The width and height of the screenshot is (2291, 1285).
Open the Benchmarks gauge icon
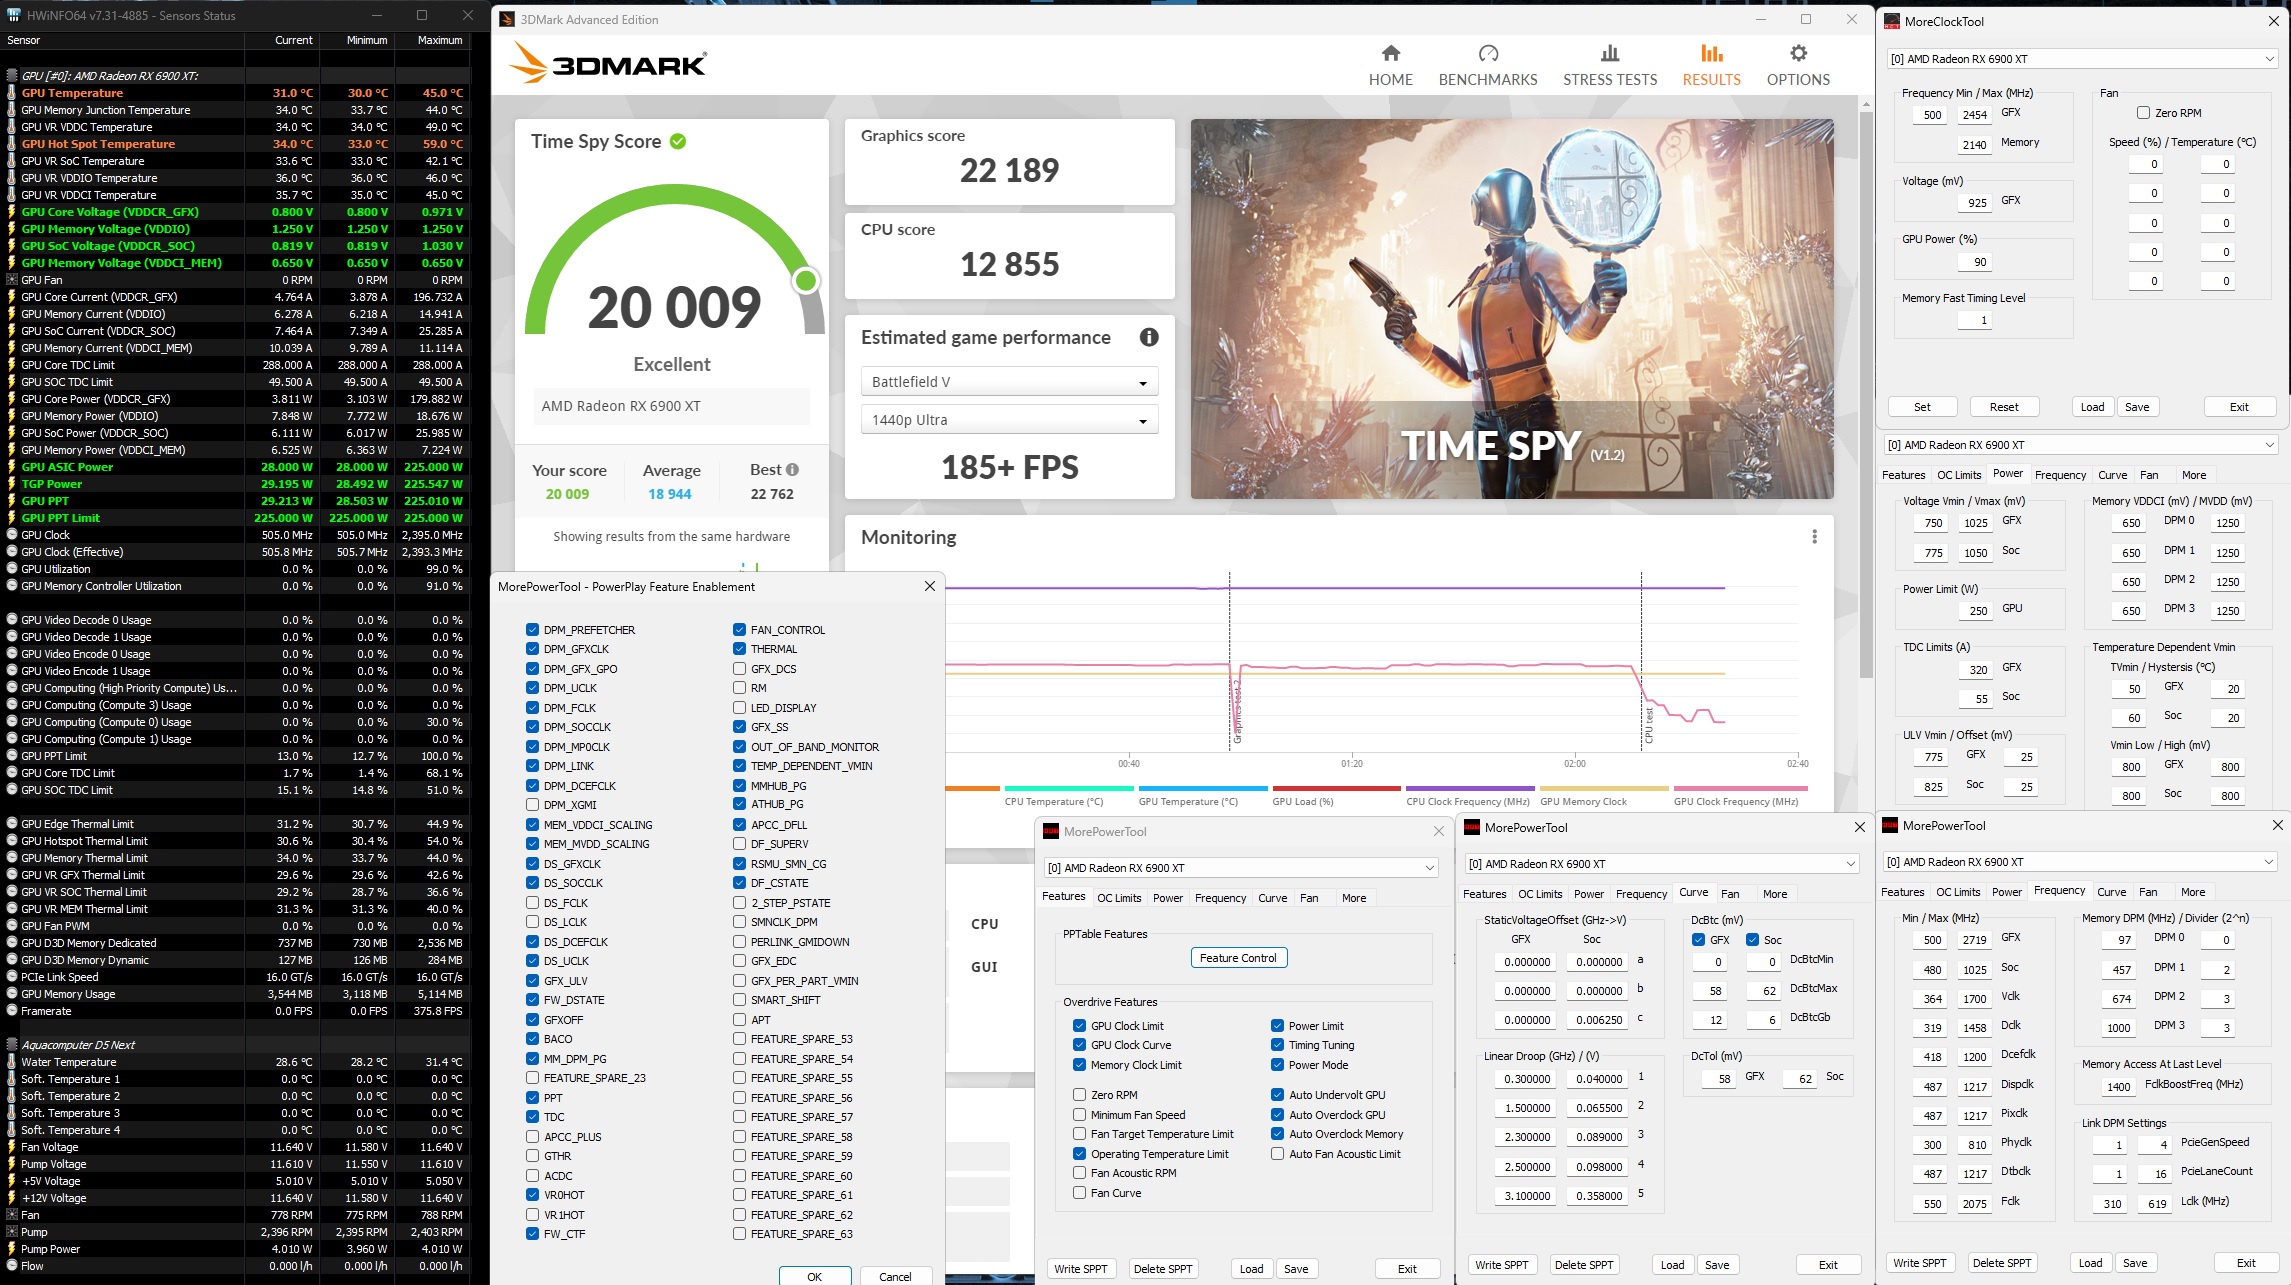(x=1487, y=54)
